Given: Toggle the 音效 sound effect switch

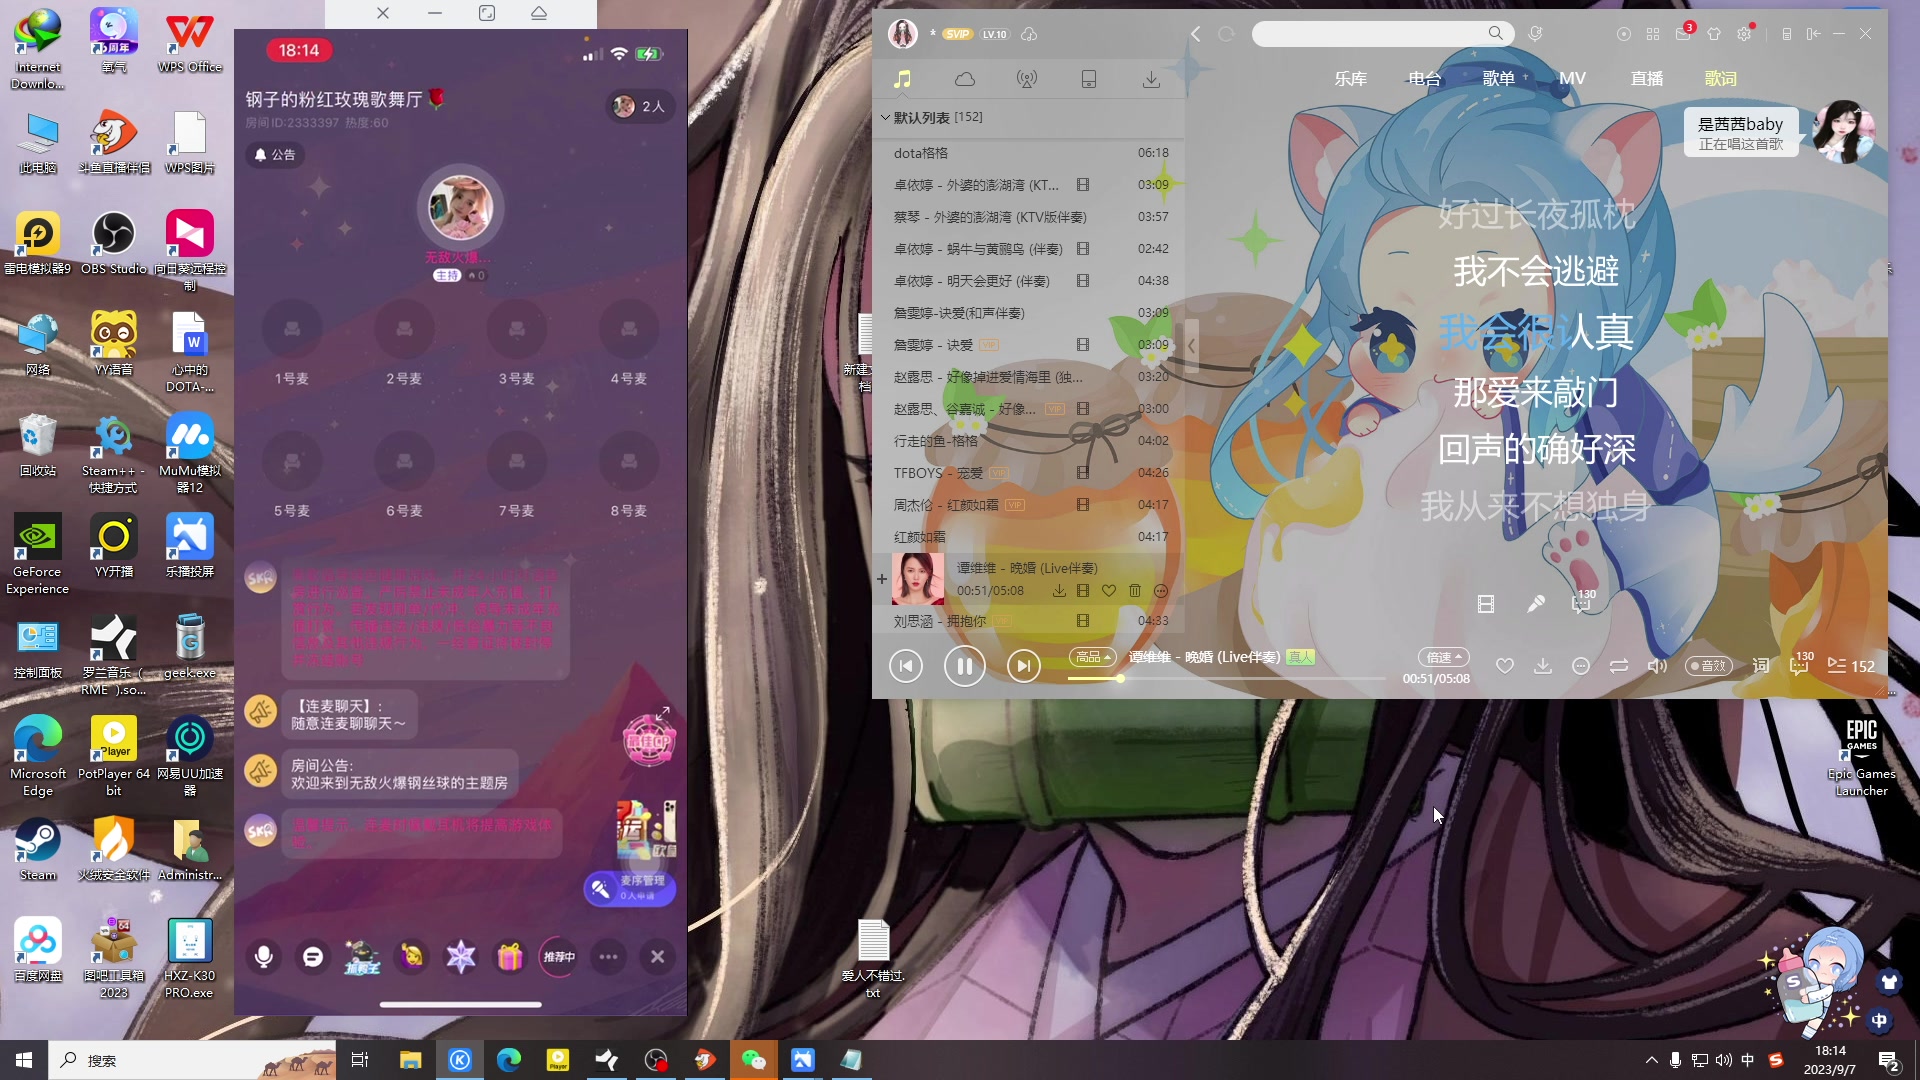Looking at the screenshot, I should tap(1708, 666).
